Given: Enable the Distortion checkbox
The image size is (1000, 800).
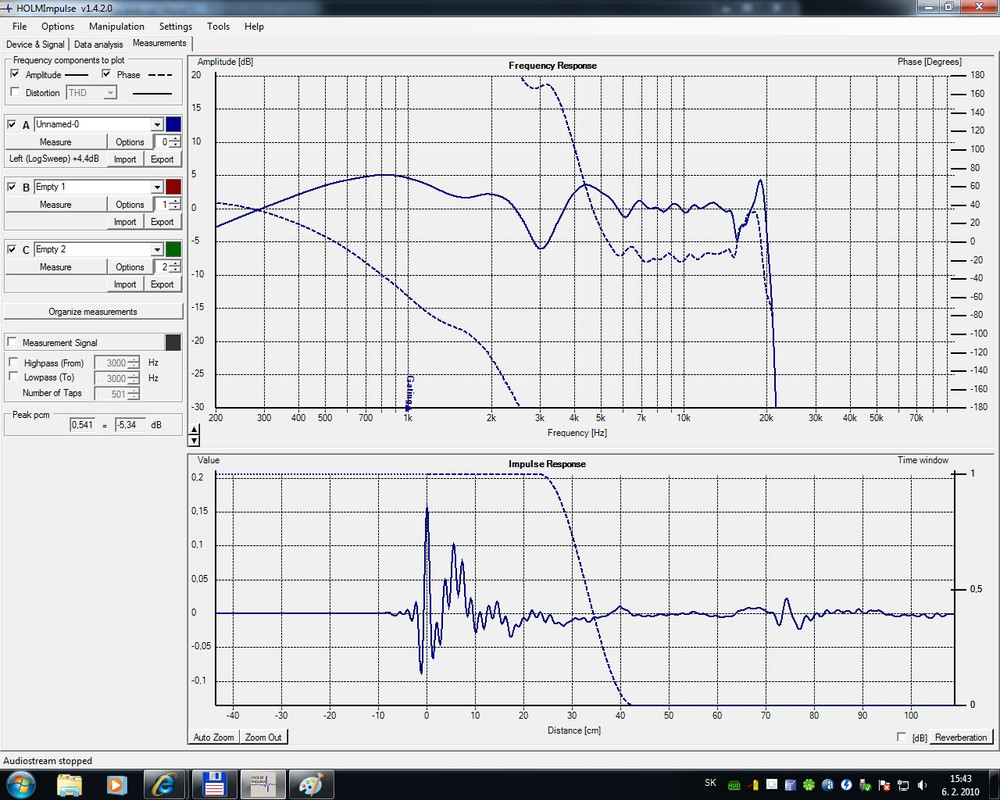Looking at the screenshot, I should click(15, 93).
